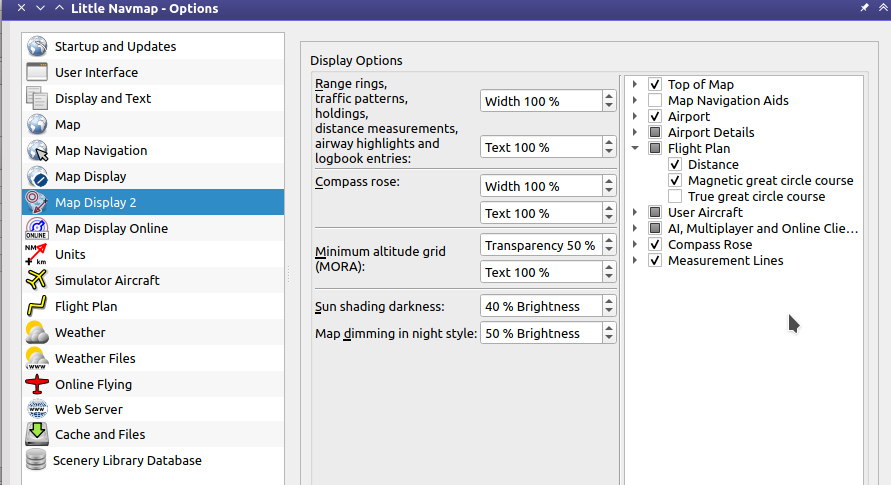Open the Units options page
Screen dimensions: 891x485
coord(153,254)
